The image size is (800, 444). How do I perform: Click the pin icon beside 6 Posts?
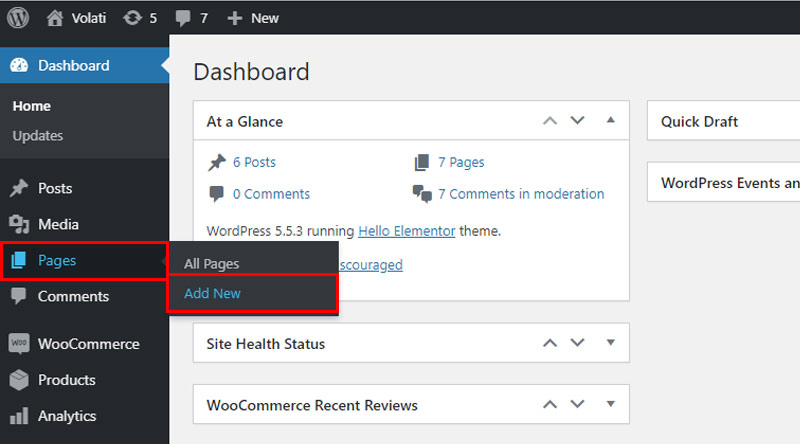tap(216, 162)
